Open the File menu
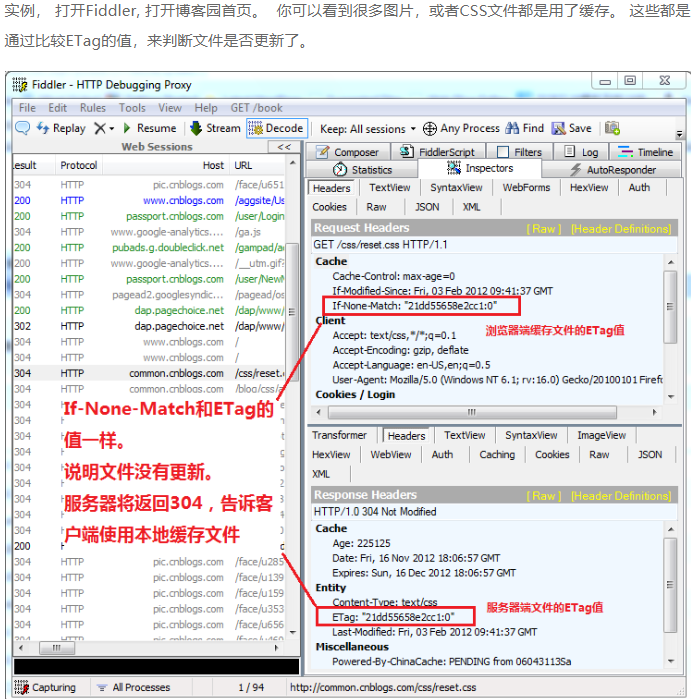 [x=27, y=108]
